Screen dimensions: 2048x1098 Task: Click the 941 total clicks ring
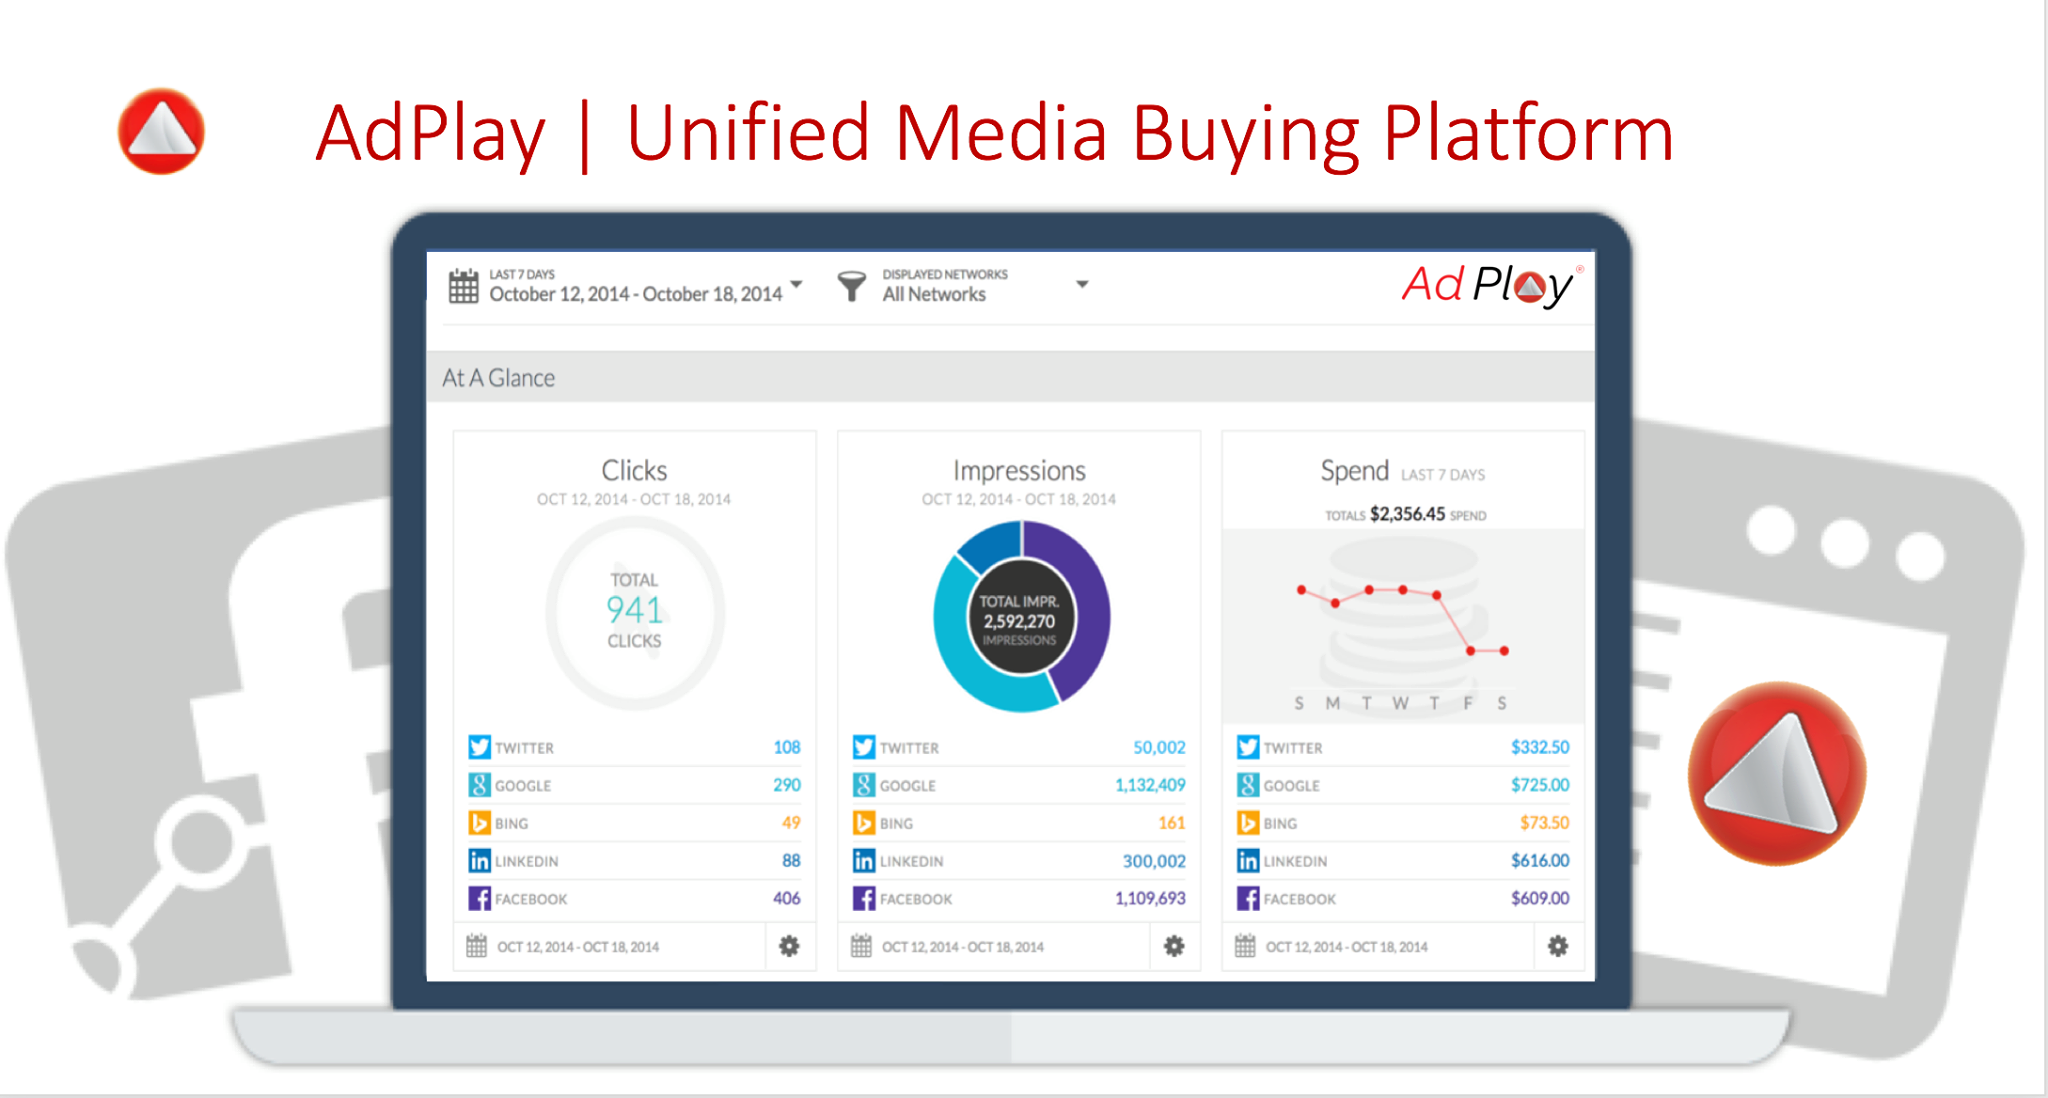click(635, 612)
